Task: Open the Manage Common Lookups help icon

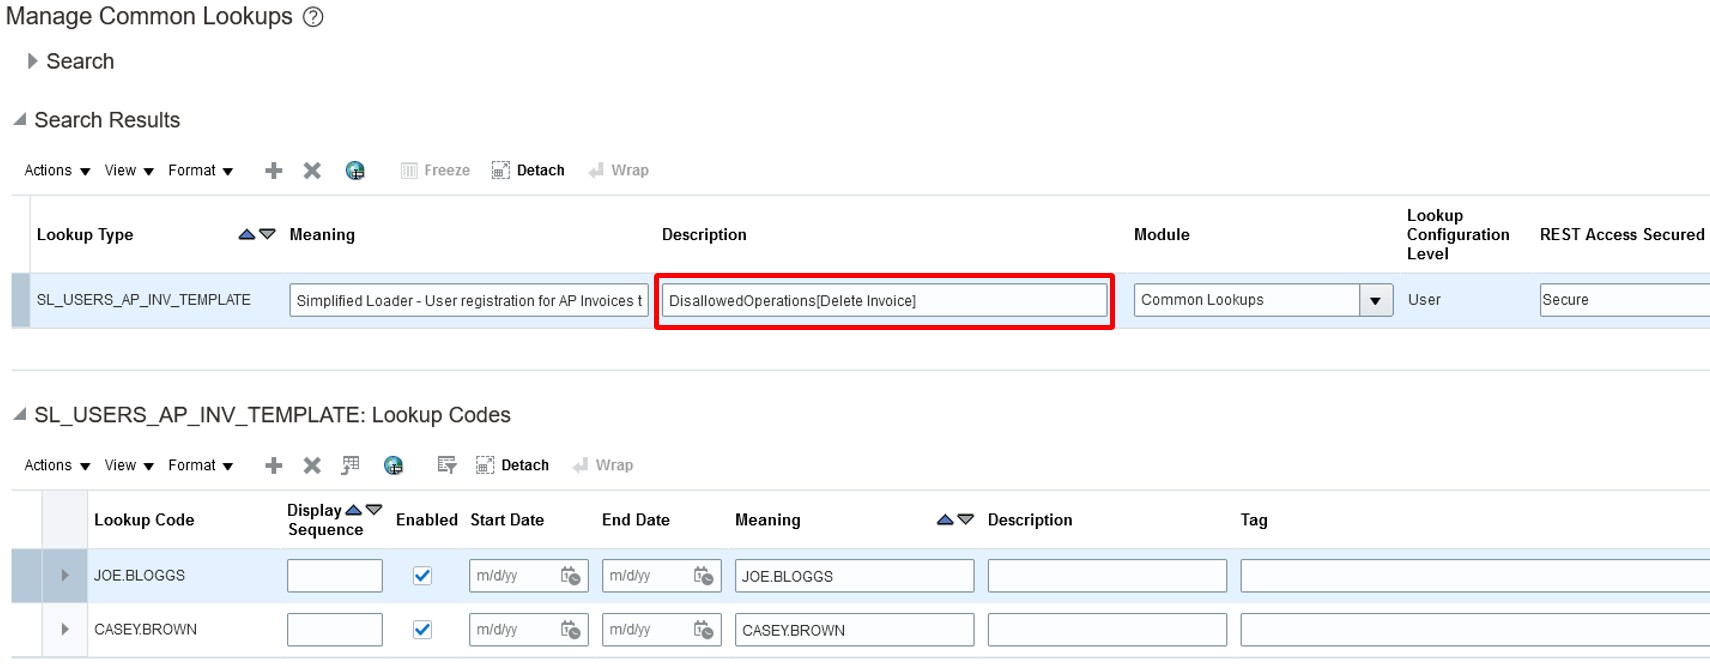Action: click(313, 17)
